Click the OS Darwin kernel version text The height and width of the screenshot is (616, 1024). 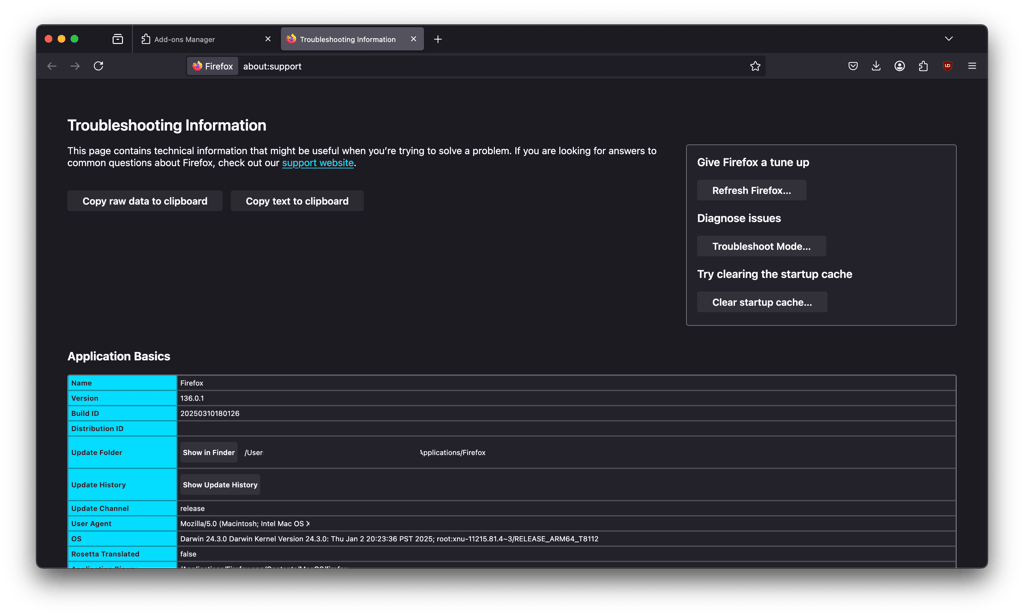[389, 539]
